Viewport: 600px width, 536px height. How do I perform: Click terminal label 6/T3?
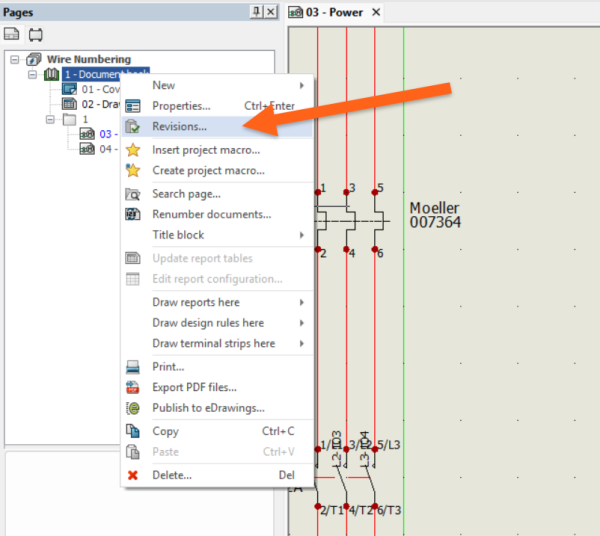(x=389, y=510)
